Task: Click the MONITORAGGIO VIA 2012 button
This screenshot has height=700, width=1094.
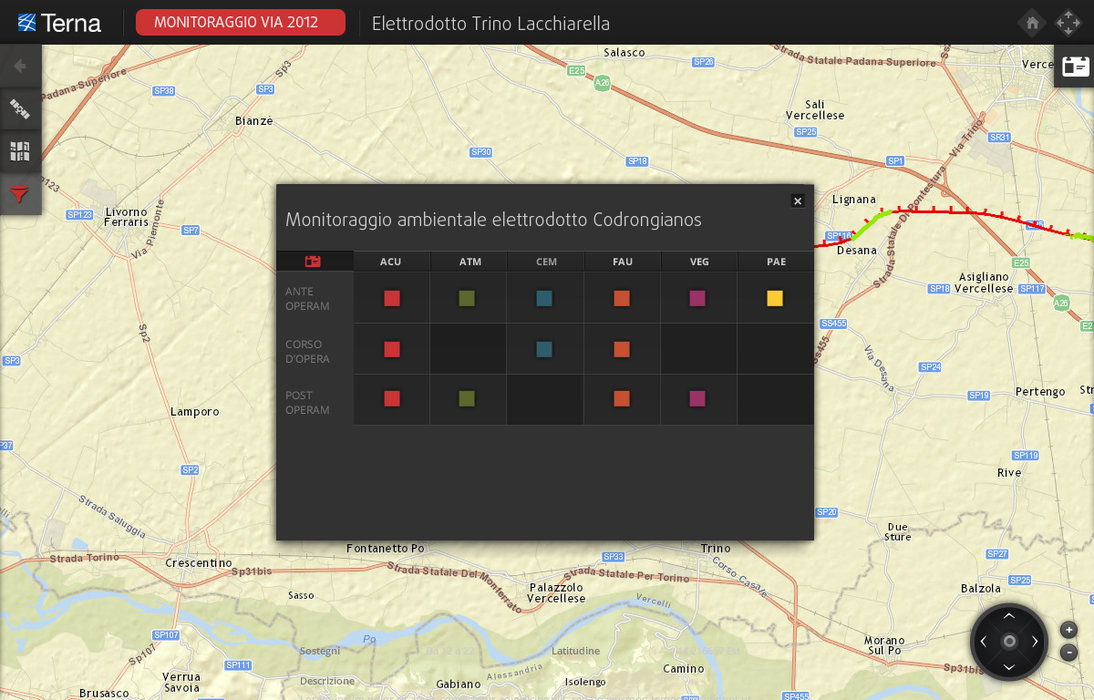Action: (x=240, y=22)
